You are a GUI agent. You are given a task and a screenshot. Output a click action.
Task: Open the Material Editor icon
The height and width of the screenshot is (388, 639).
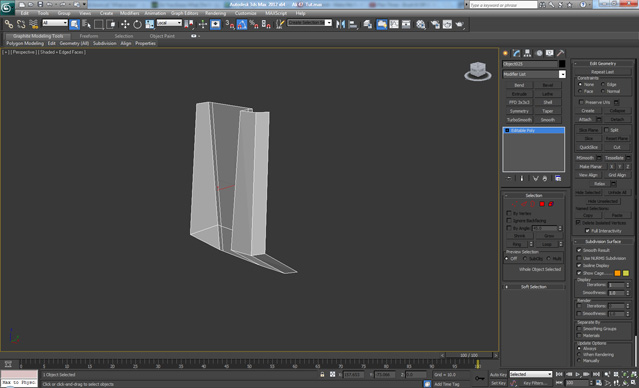(x=421, y=24)
